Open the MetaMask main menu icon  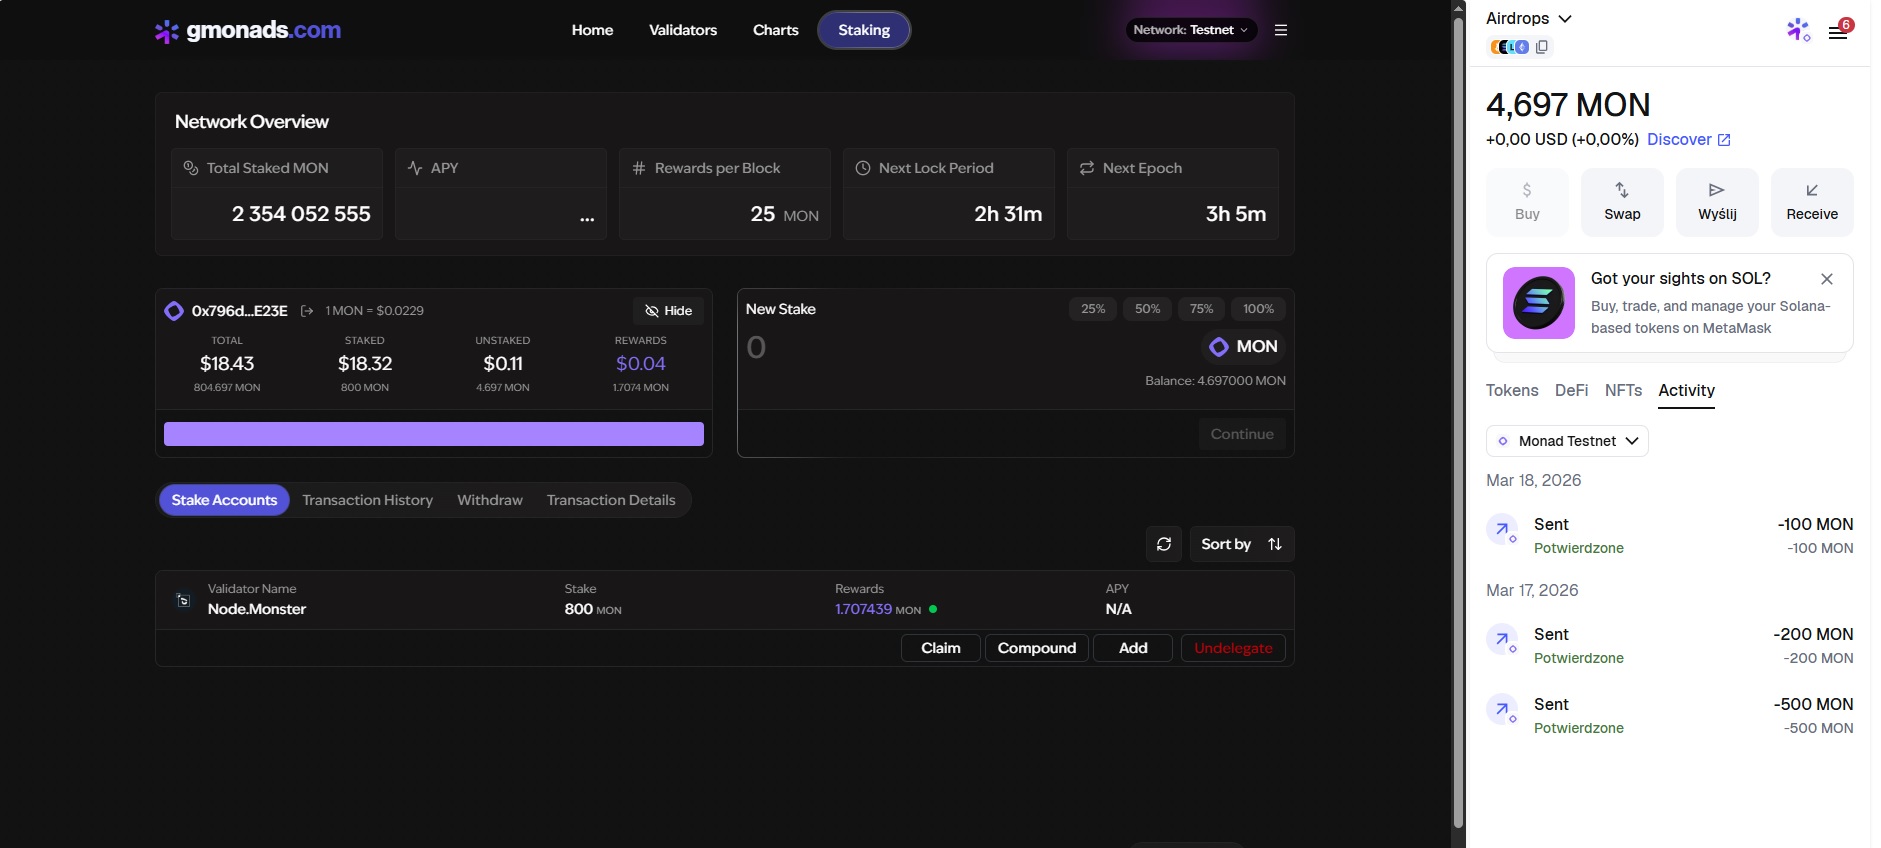1837,32
